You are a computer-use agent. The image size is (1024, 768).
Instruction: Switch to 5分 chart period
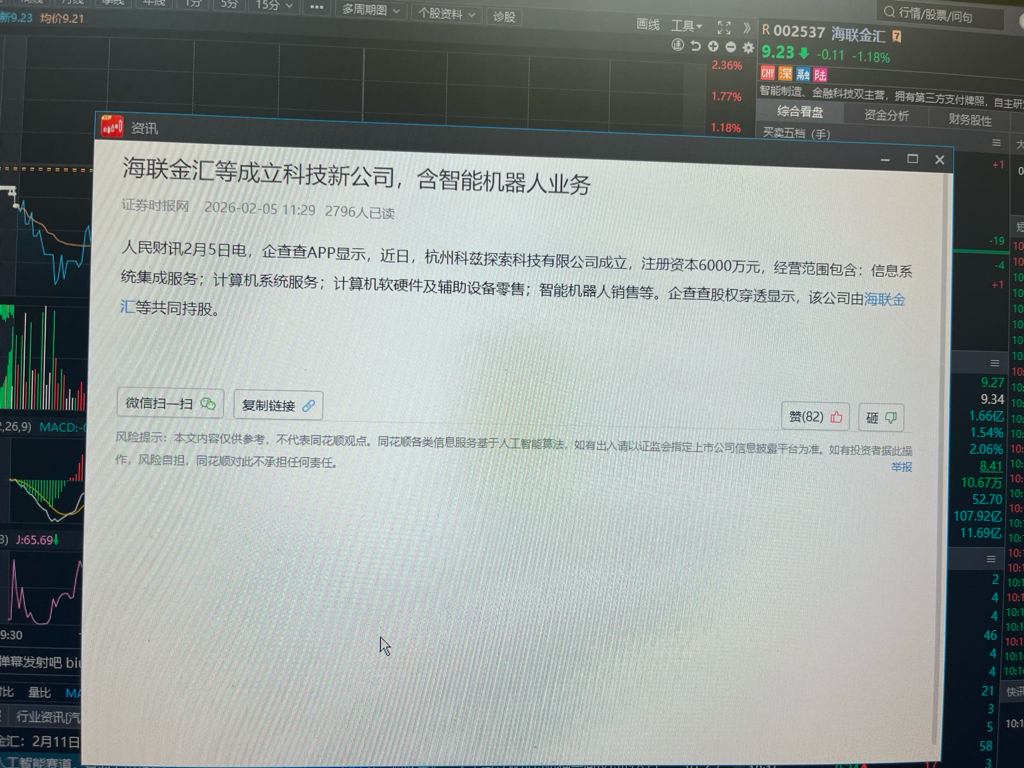click(x=229, y=5)
